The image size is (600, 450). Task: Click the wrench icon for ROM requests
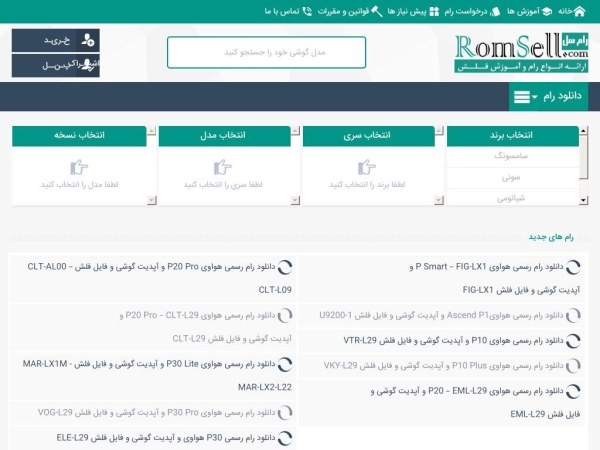click(493, 11)
